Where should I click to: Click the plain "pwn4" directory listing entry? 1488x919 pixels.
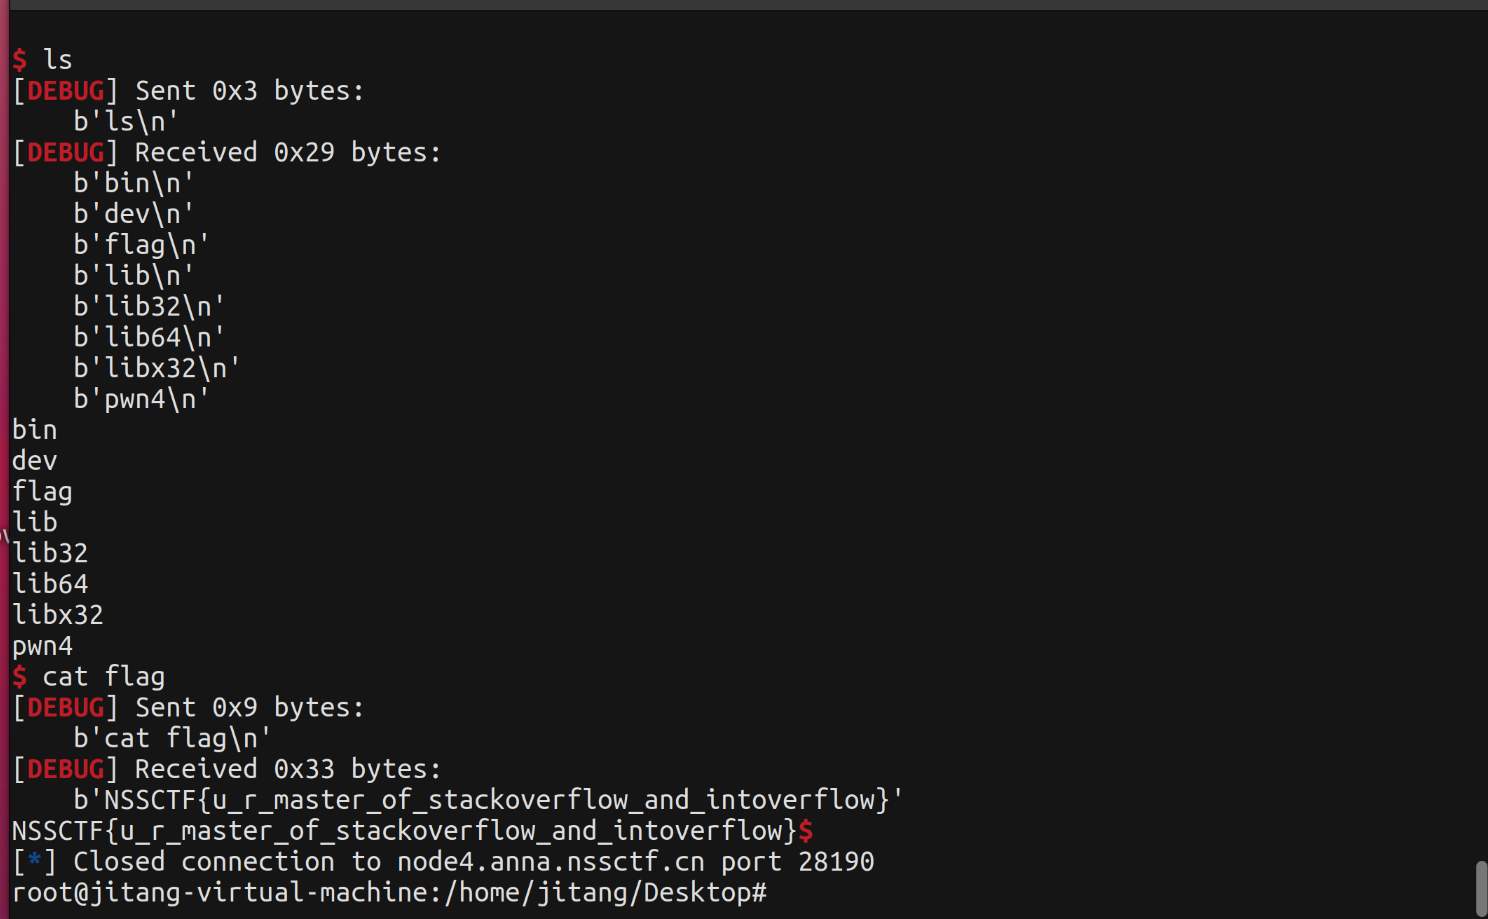click(42, 646)
